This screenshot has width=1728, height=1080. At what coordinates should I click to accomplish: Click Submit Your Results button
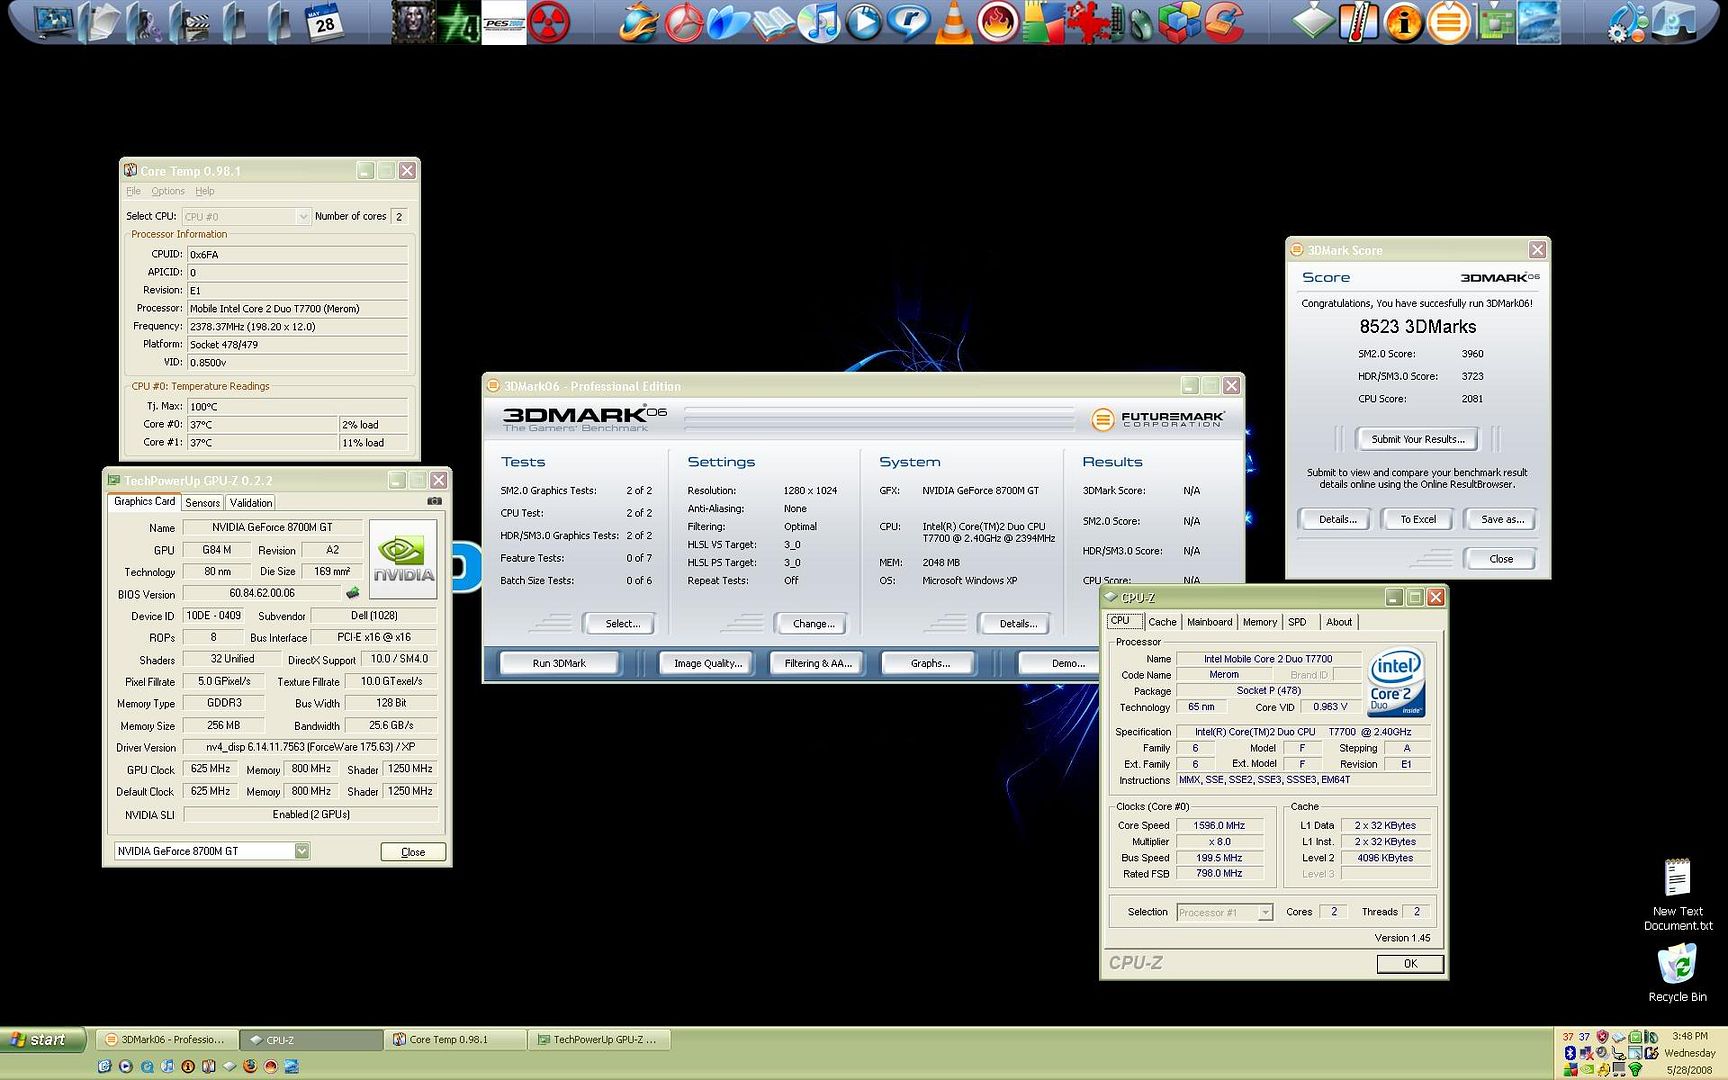pos(1417,439)
